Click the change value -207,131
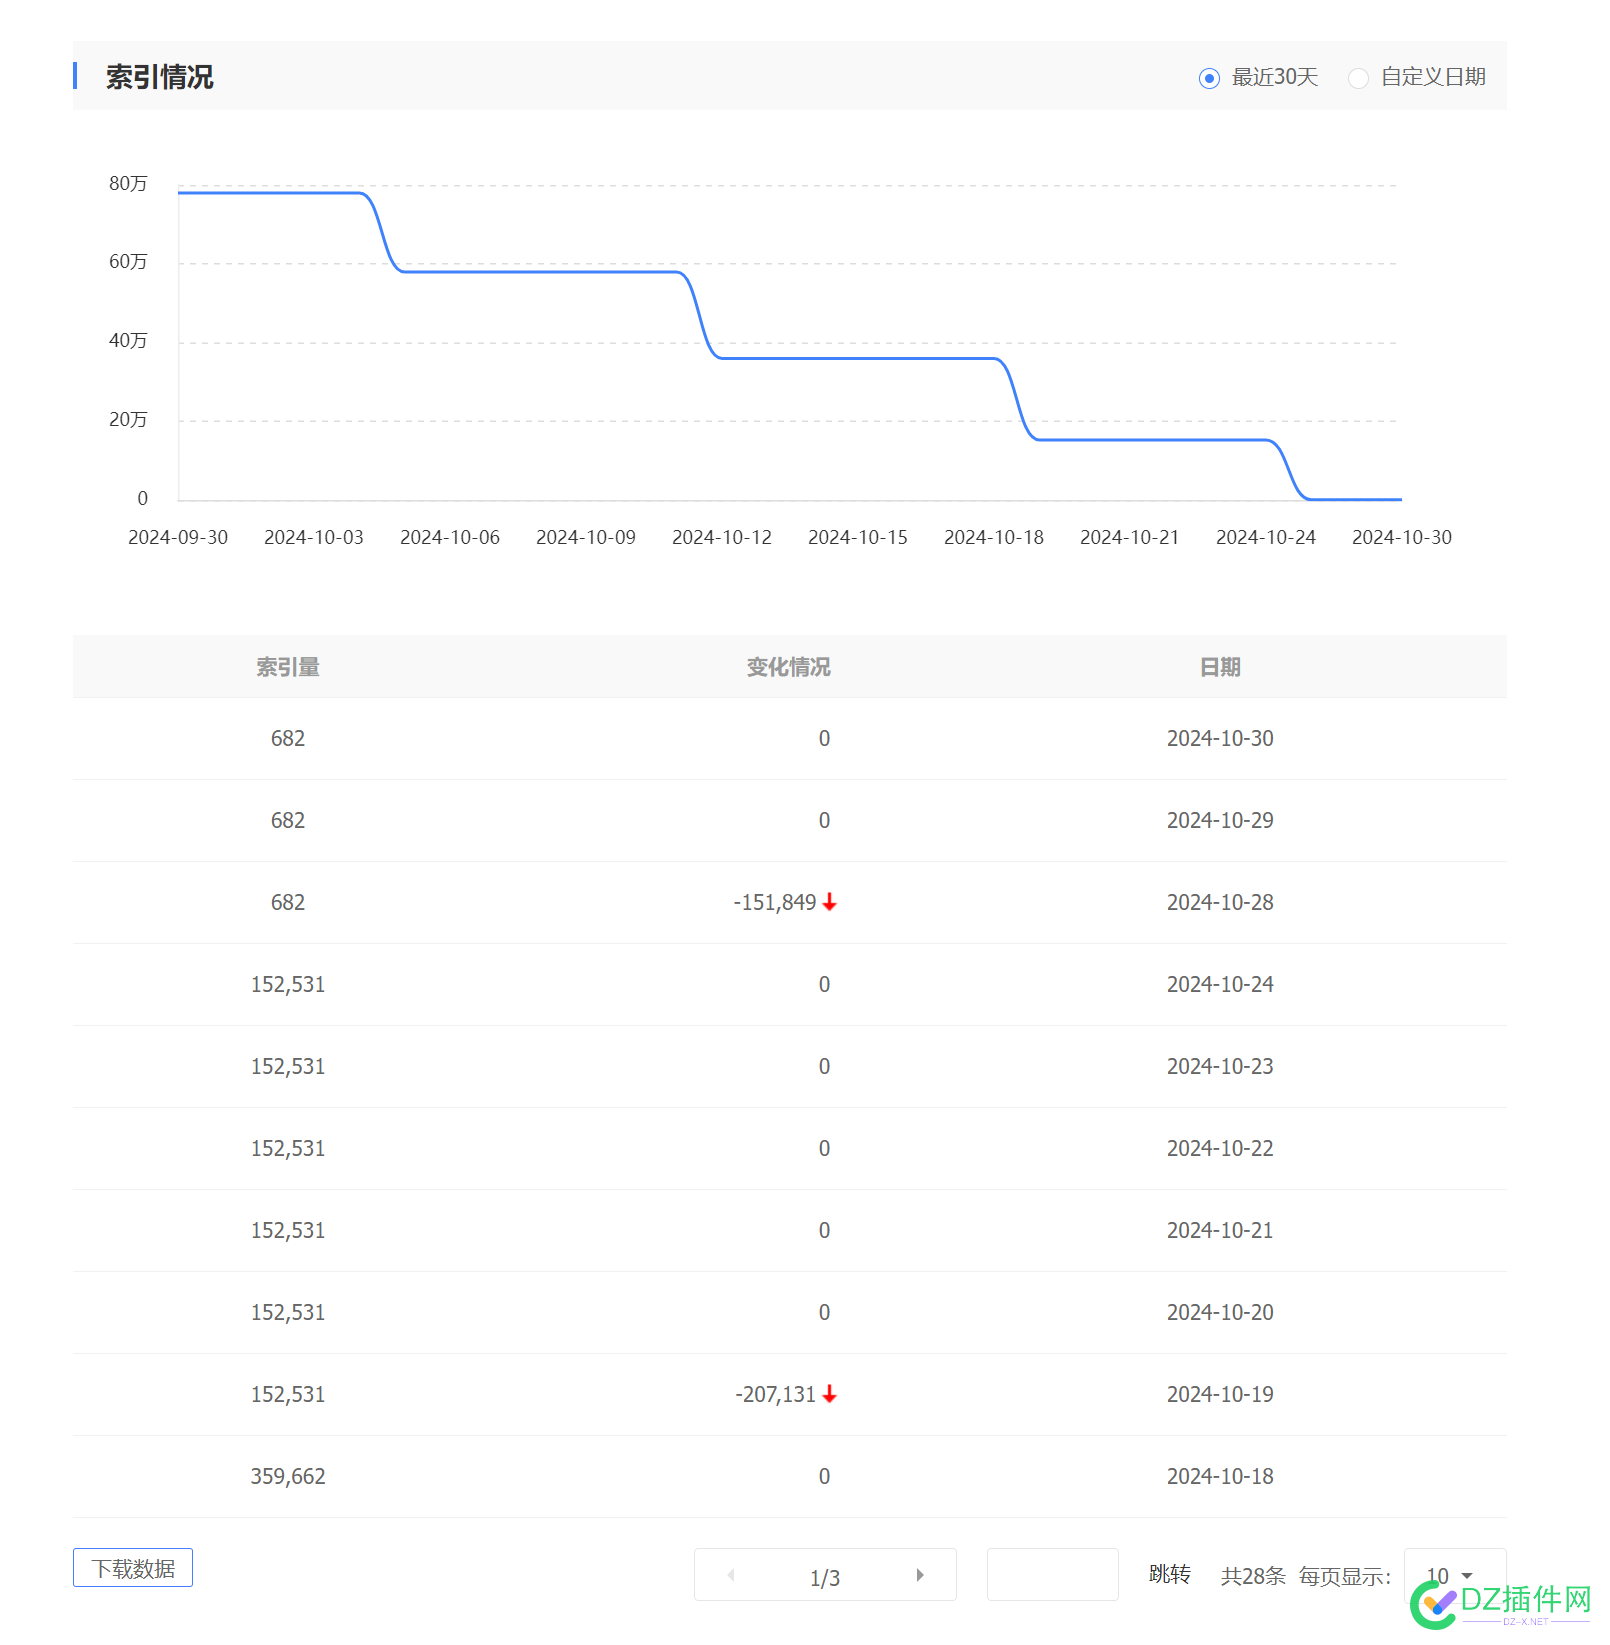 point(776,1394)
